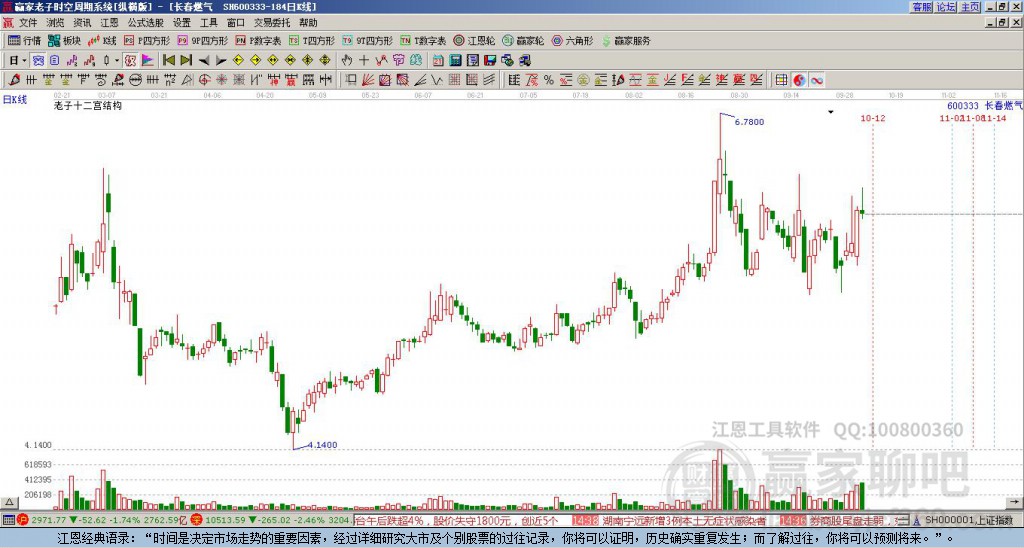Image resolution: width=1024 pixels, height=548 pixels.
Task: Click the 客服 customer service link
Action: [x=921, y=7]
